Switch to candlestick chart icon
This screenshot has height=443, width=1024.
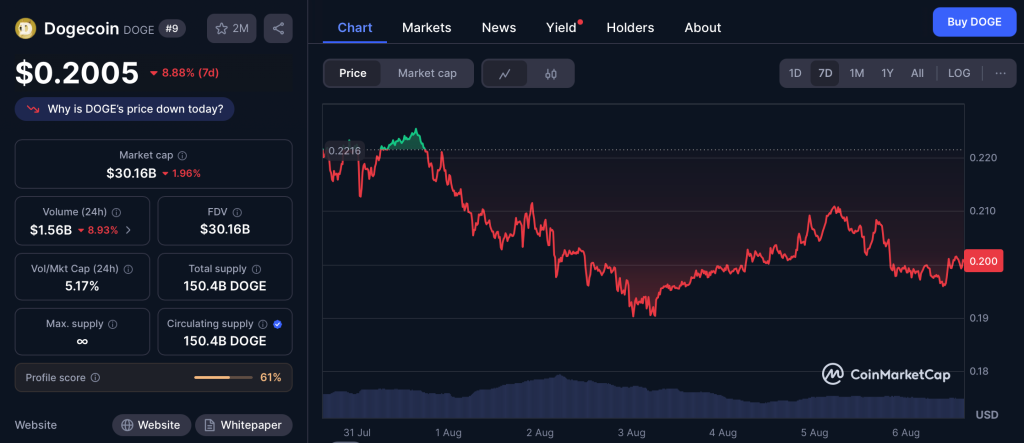tap(551, 73)
